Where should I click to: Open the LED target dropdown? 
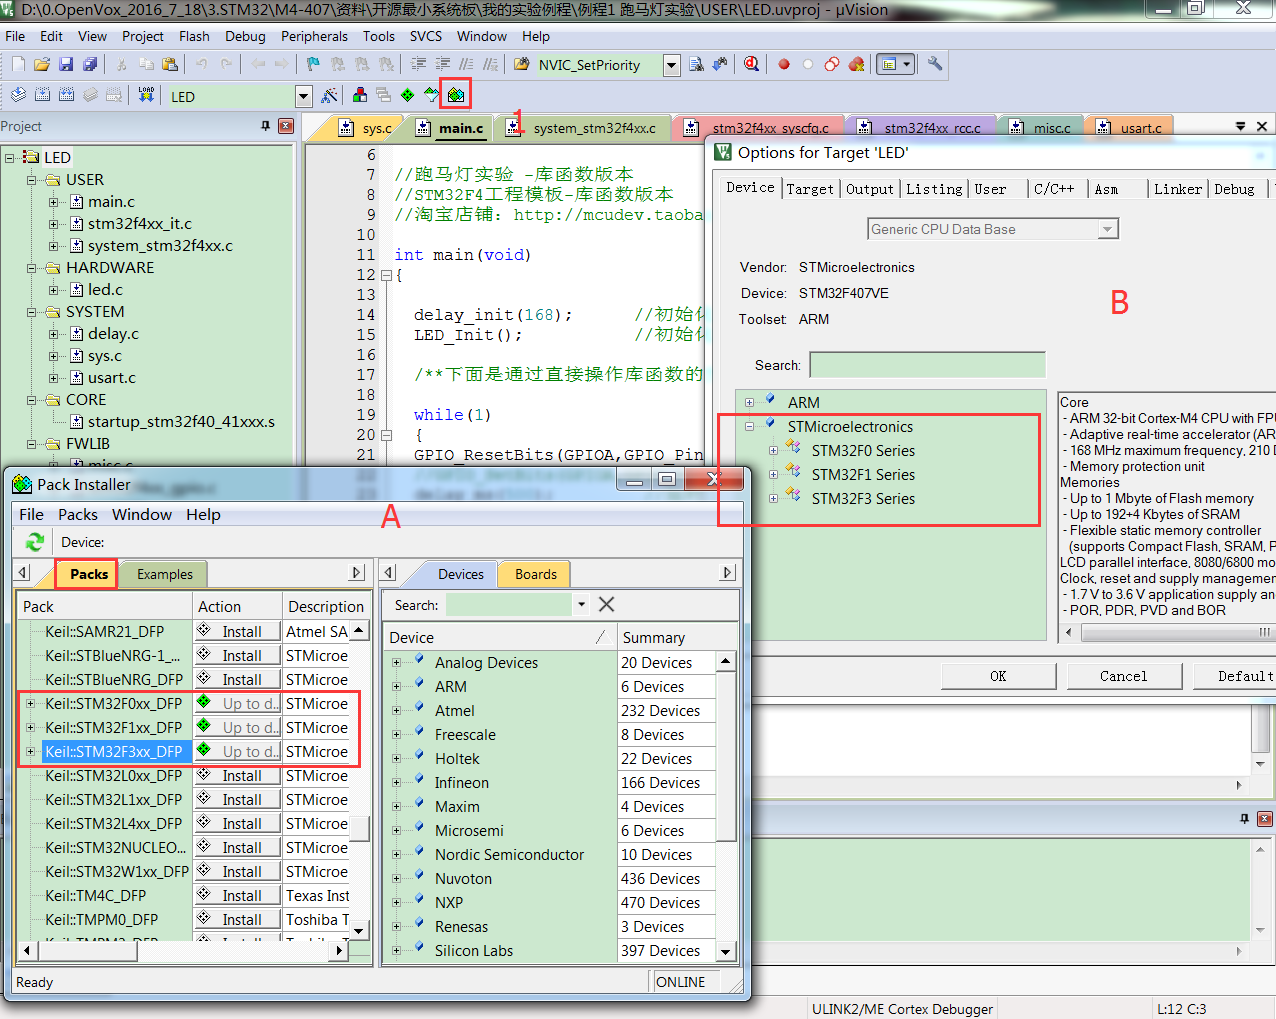[303, 96]
